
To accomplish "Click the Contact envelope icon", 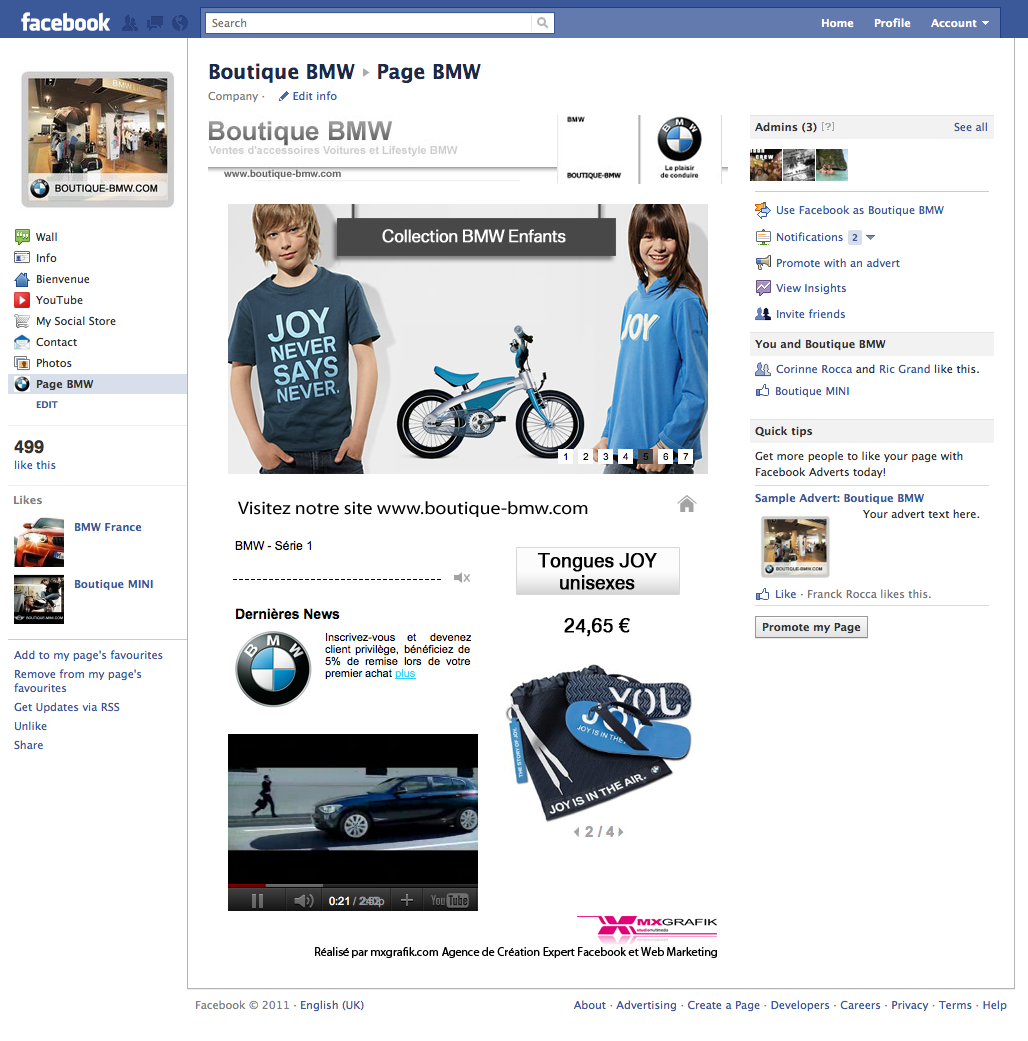I will 22,342.
